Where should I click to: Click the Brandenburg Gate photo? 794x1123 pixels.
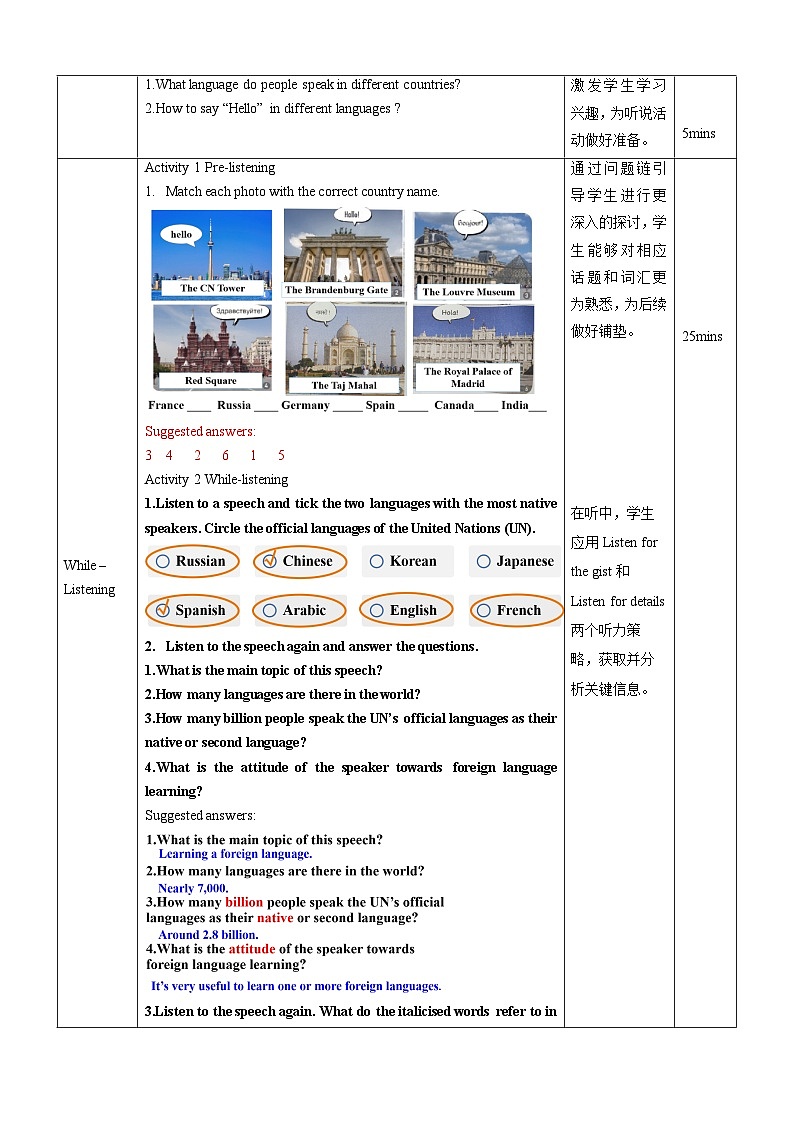coord(344,254)
